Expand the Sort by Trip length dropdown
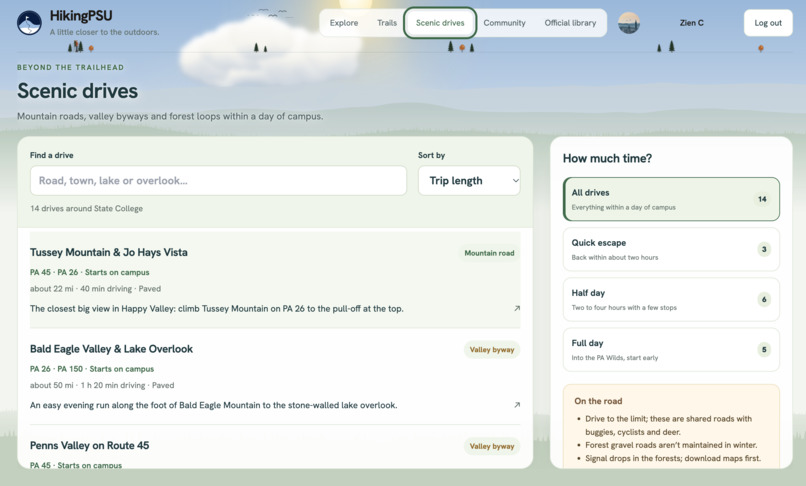 469,181
